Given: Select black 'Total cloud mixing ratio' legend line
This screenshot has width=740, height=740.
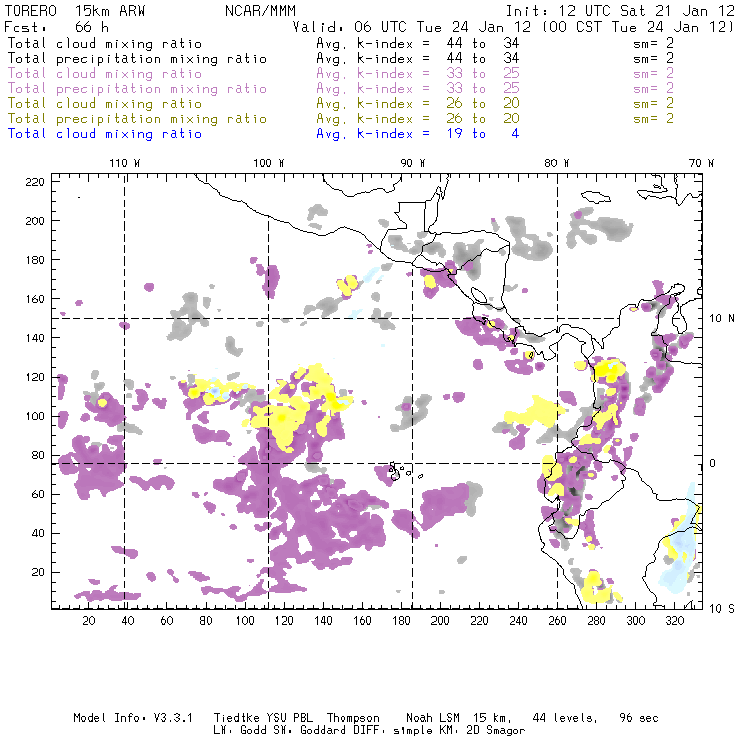Looking at the screenshot, I should [x=105, y=44].
